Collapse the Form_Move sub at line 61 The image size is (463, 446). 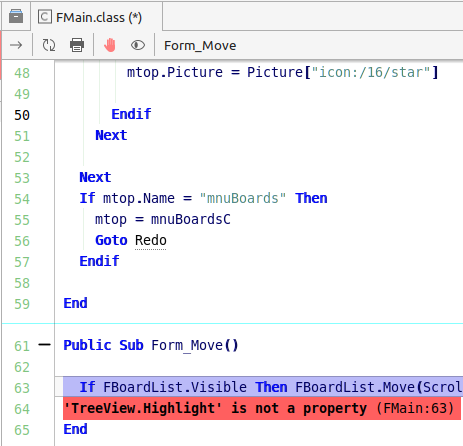(44, 345)
